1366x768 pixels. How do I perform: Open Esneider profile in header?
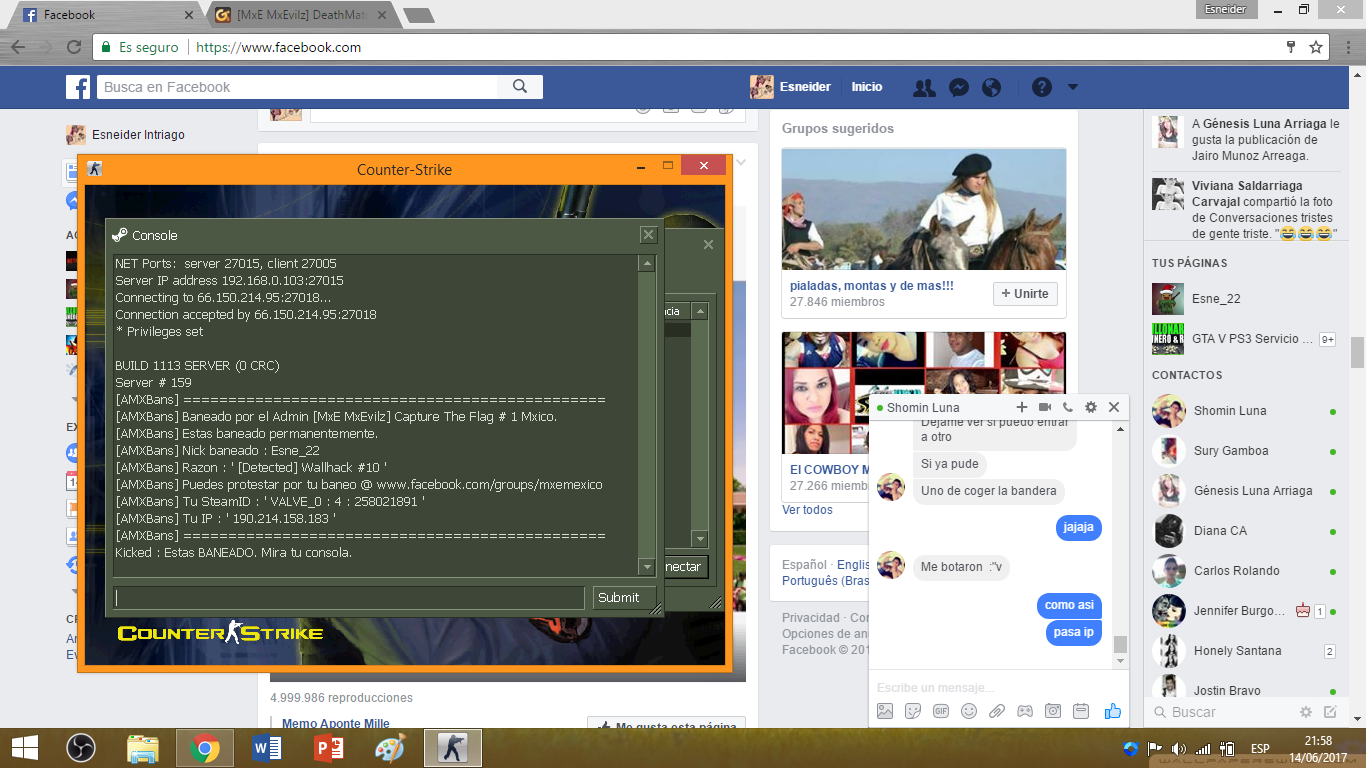(791, 87)
